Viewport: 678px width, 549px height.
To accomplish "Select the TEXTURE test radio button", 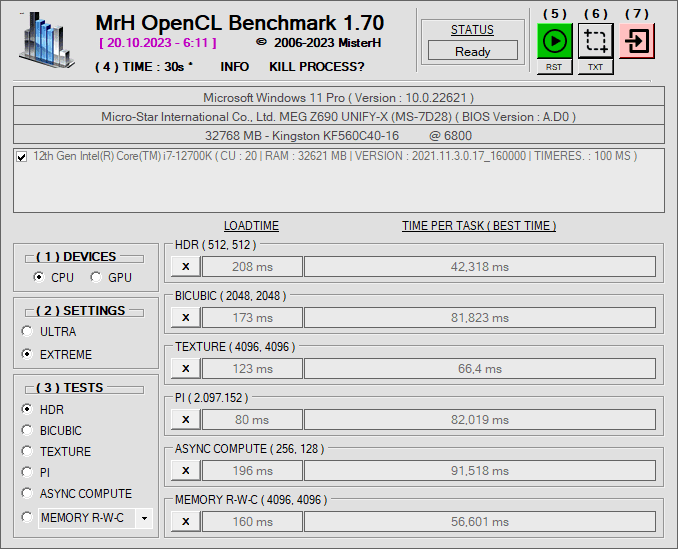I will (27, 451).
